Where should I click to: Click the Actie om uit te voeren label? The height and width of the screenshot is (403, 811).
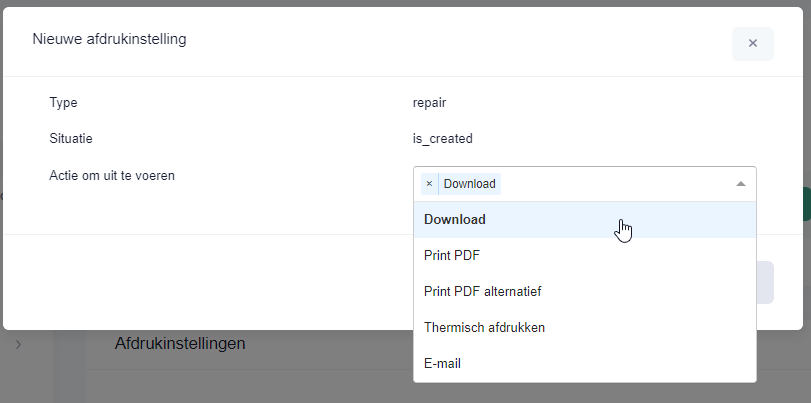(112, 175)
